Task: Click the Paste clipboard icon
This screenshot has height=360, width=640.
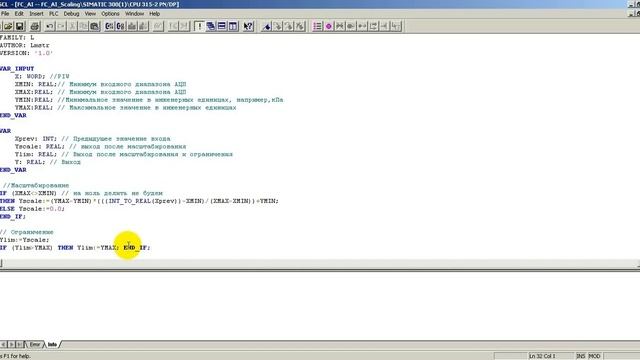Action: [x=95, y=27]
